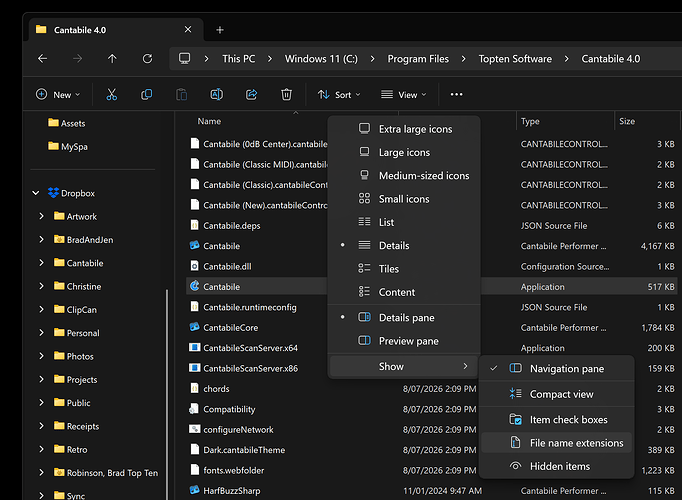Click the Cantabile application file icon
Image resolution: width=682 pixels, height=500 pixels.
coord(194,286)
